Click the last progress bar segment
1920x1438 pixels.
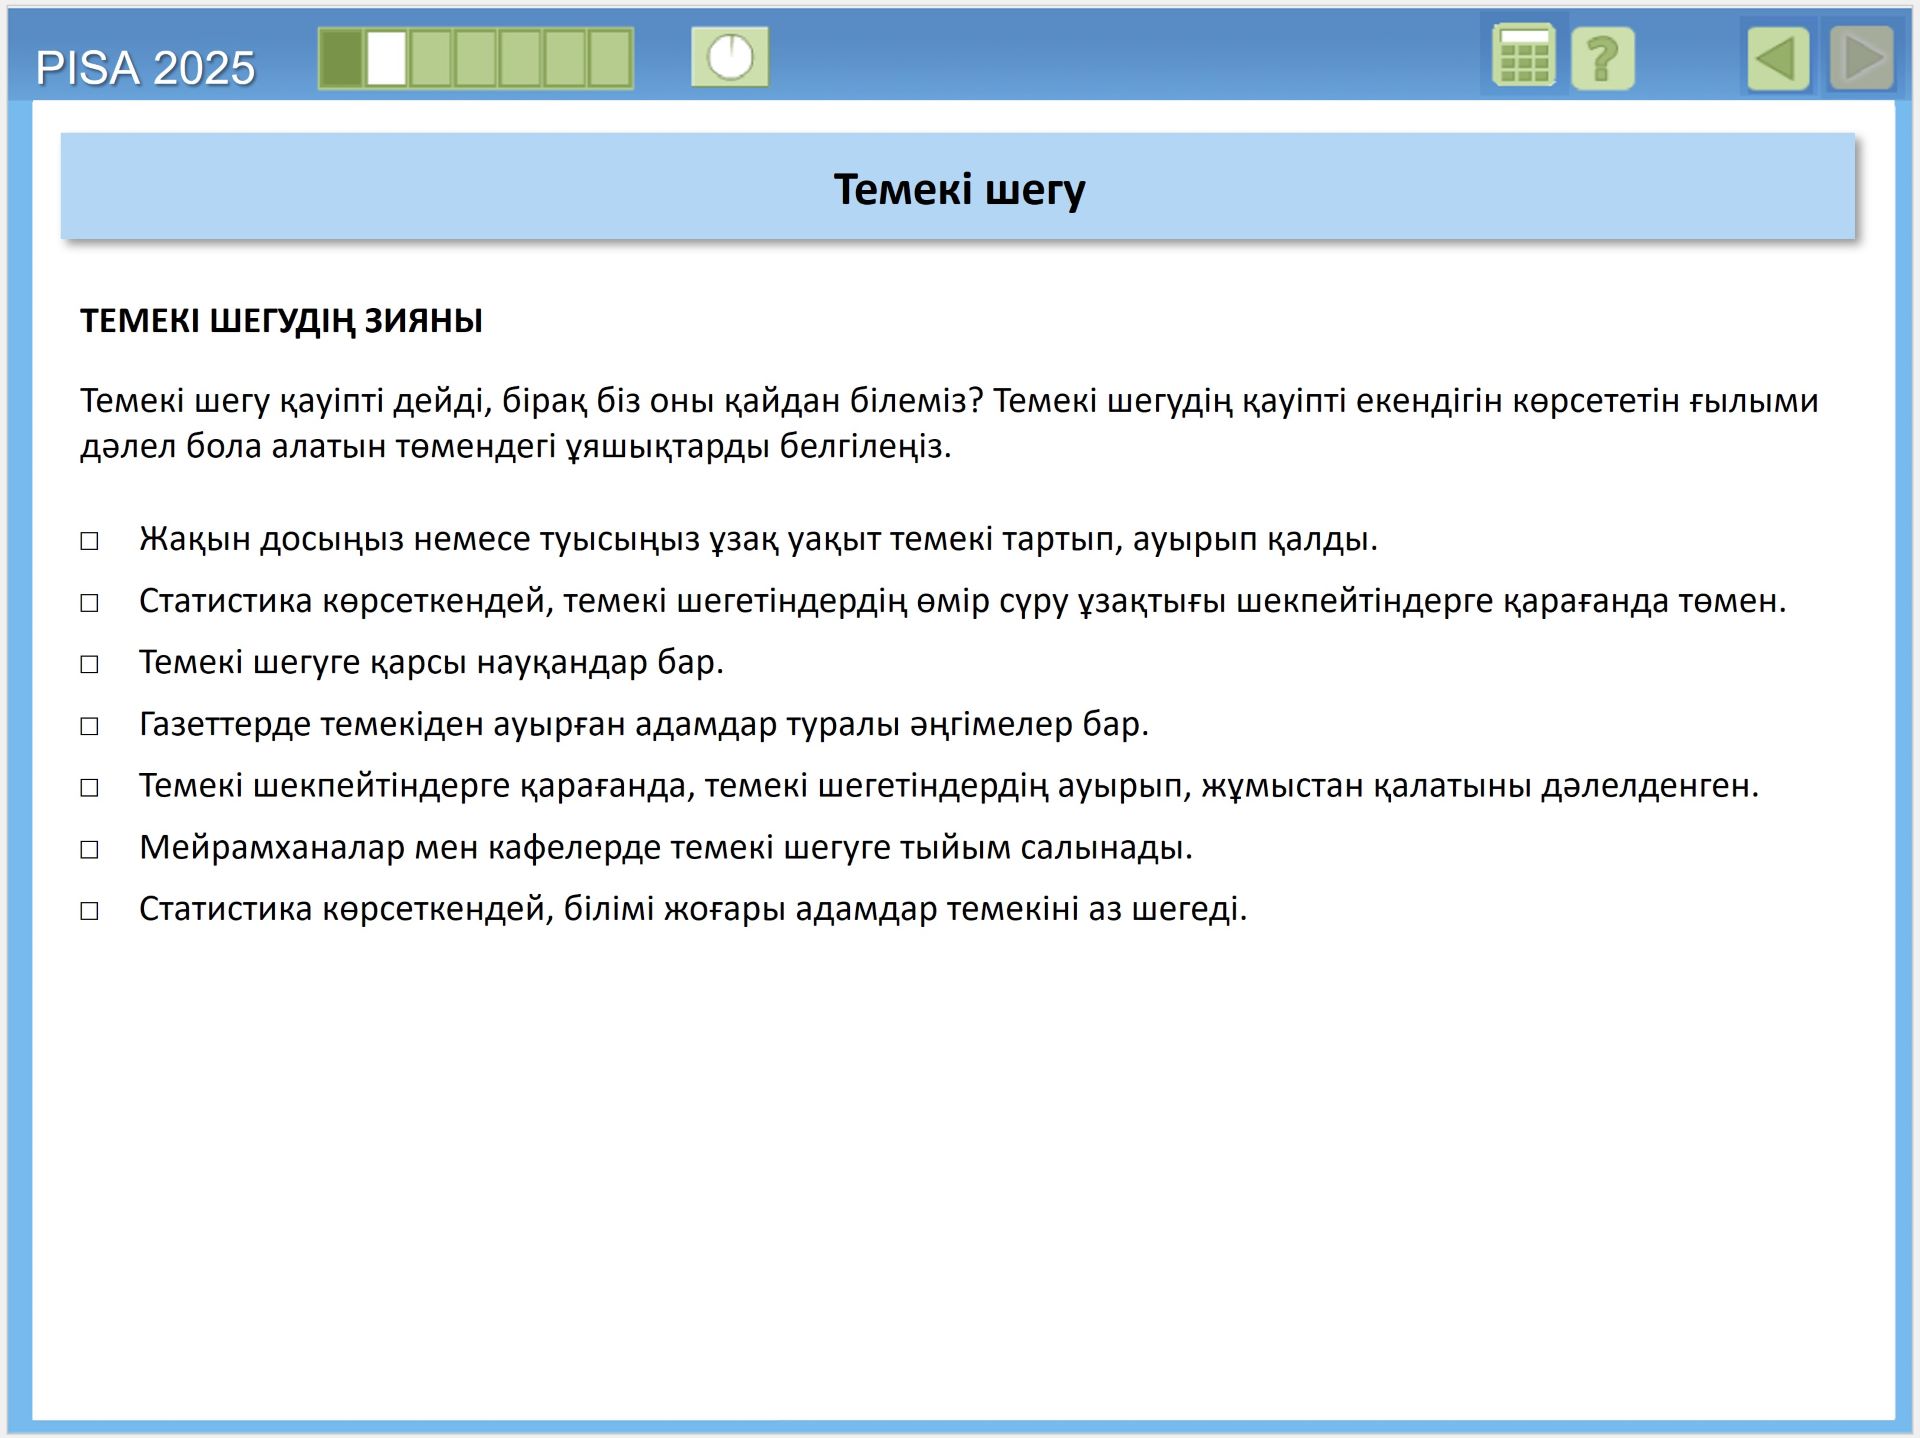(610, 58)
